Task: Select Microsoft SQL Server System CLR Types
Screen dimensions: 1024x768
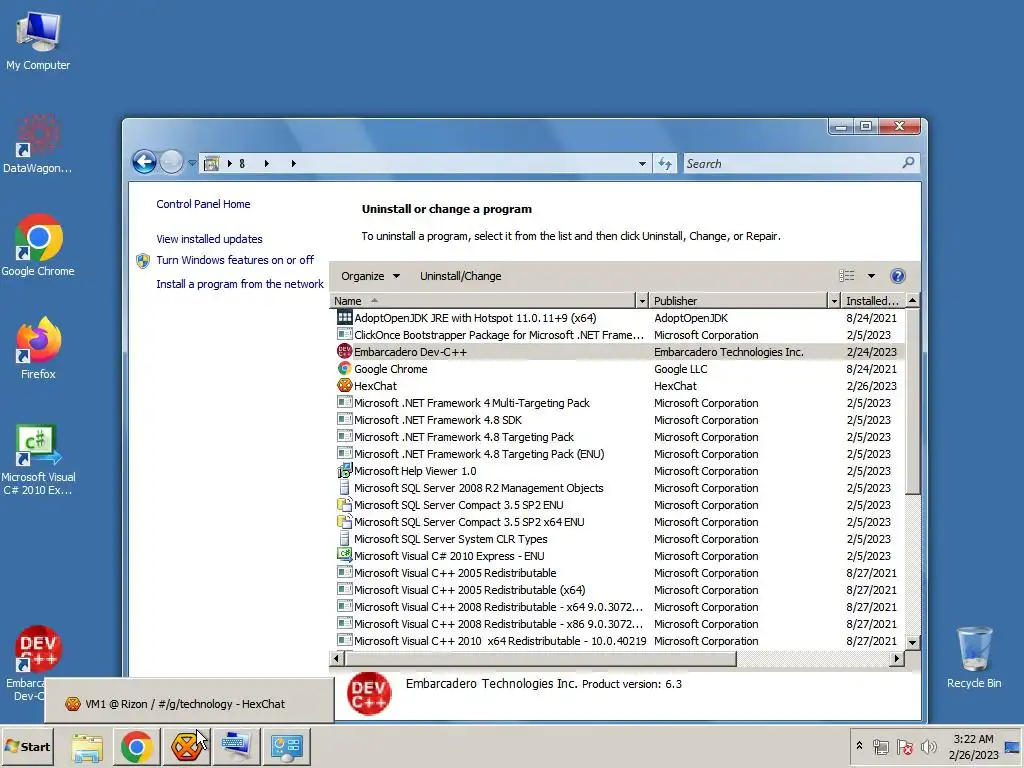Action: click(617, 539)
